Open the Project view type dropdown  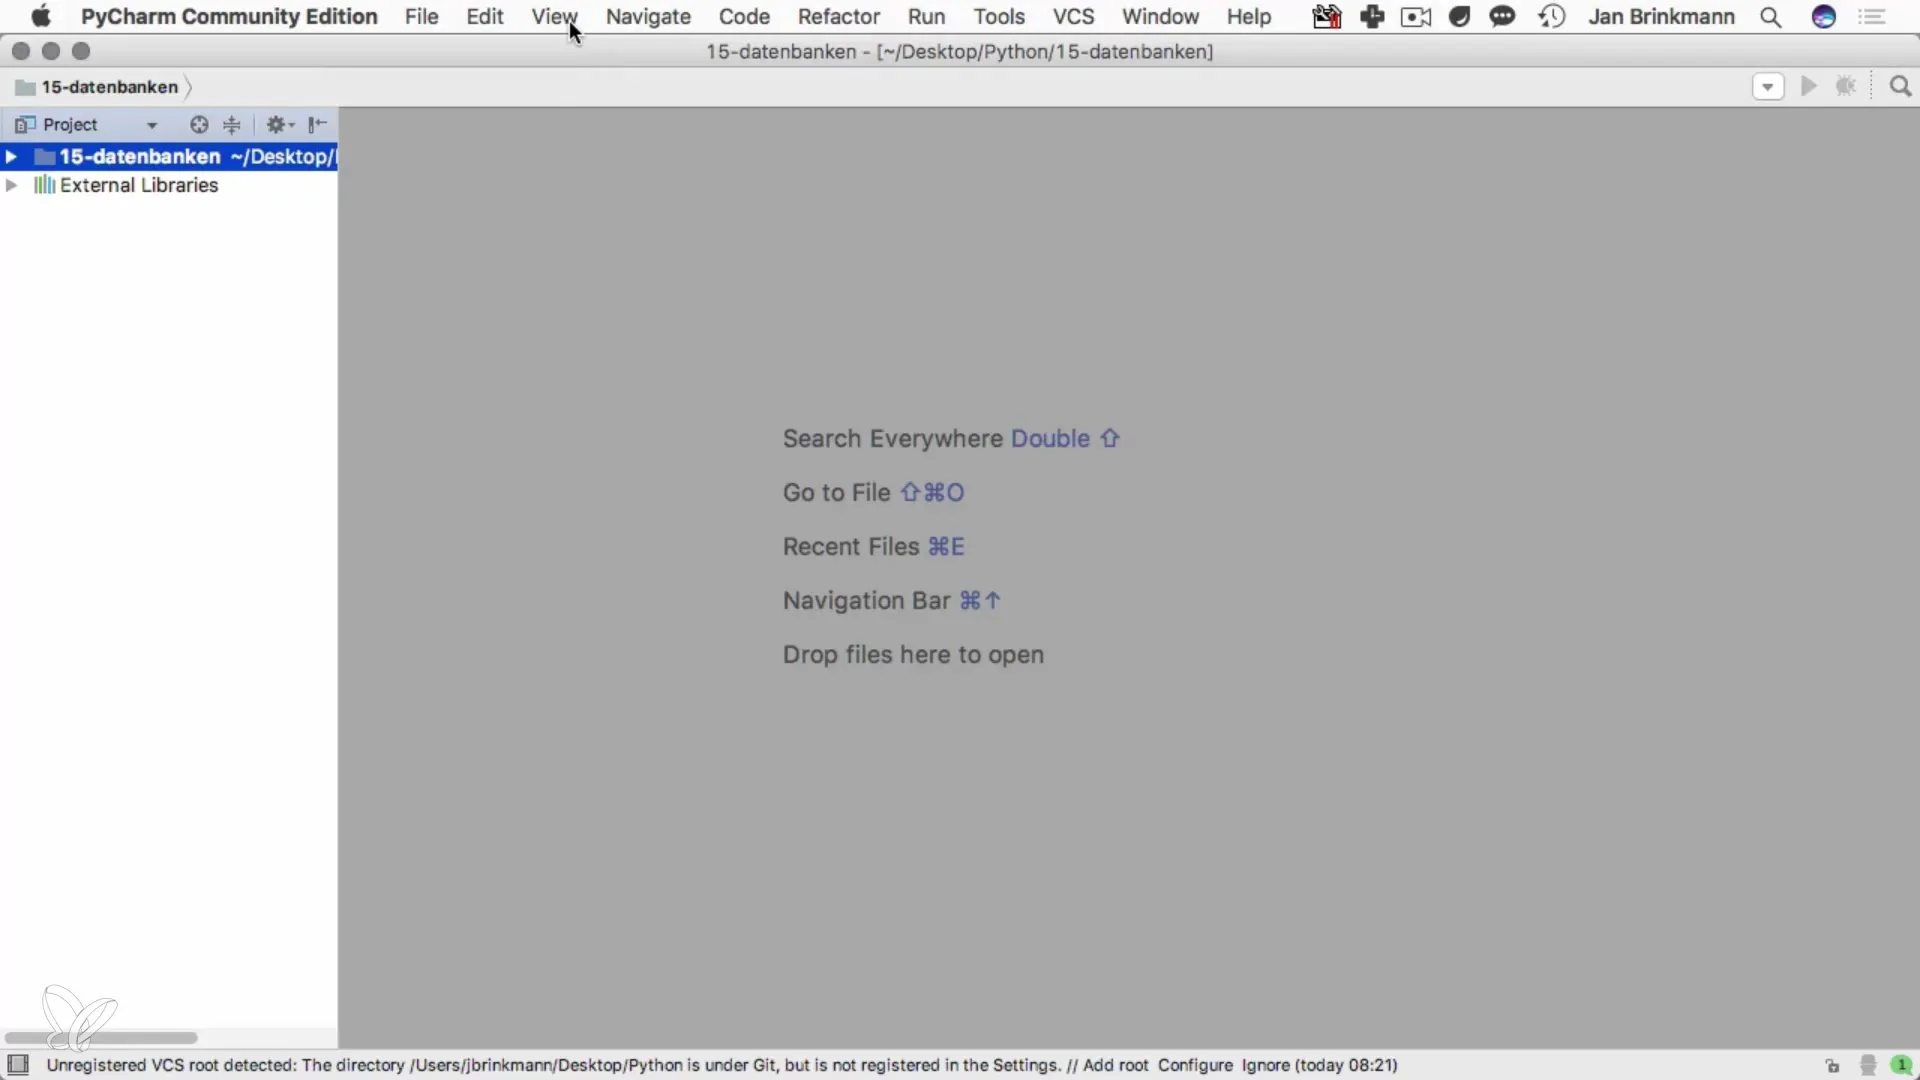[152, 125]
